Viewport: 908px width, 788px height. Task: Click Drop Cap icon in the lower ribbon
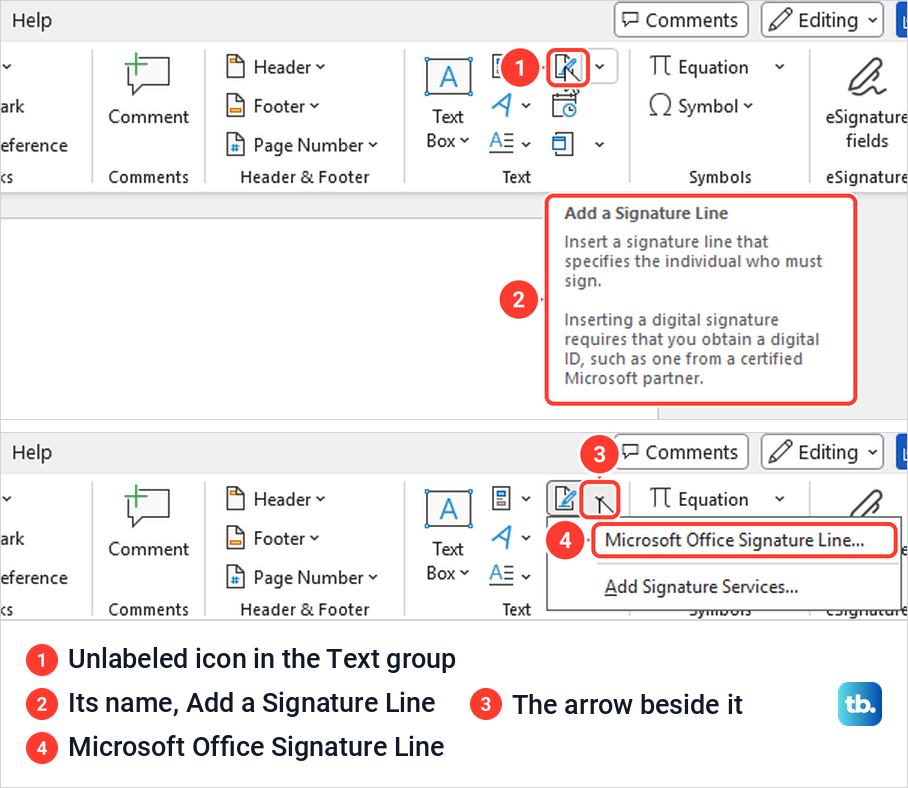501,574
